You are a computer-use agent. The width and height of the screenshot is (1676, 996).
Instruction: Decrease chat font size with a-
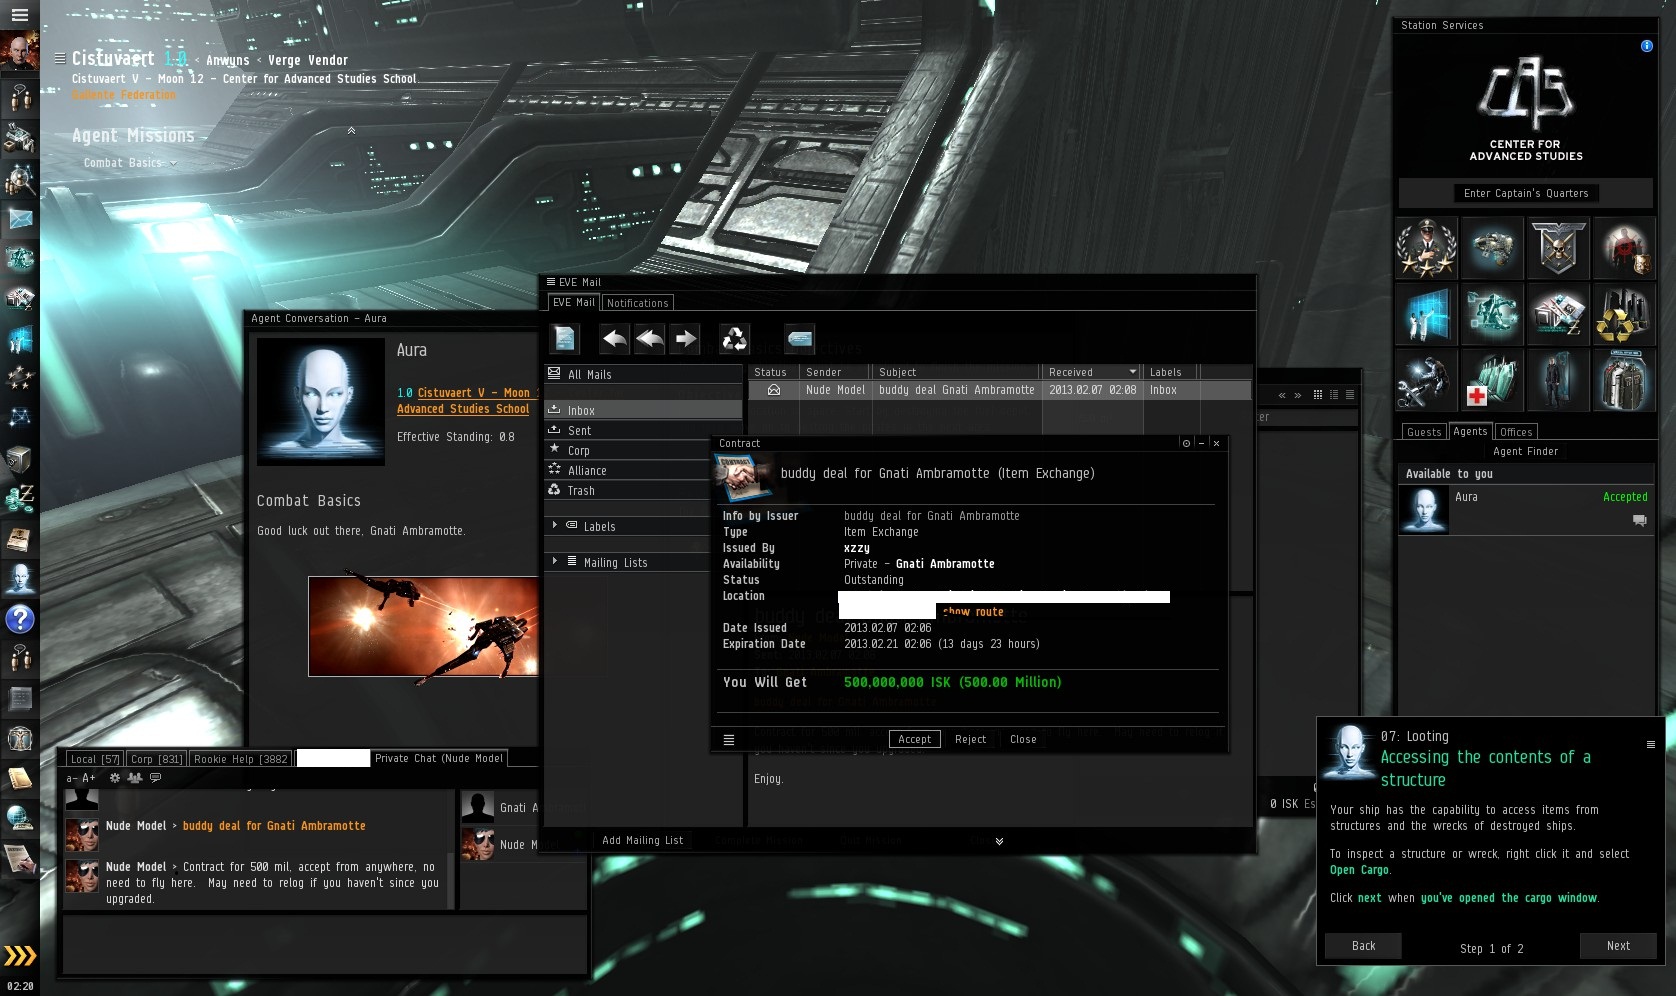point(71,778)
